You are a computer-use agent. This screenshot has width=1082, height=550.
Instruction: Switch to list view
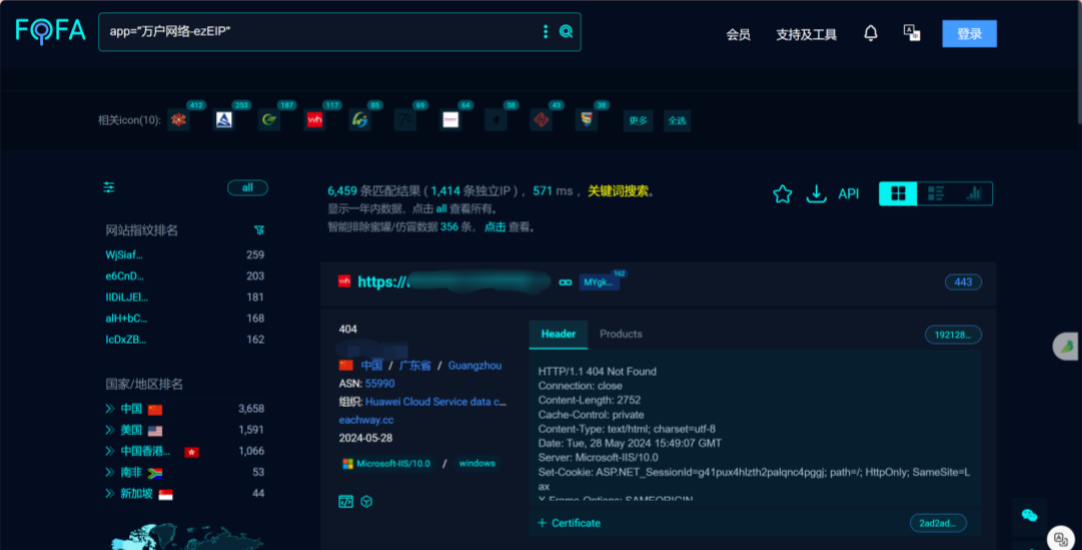(x=936, y=194)
